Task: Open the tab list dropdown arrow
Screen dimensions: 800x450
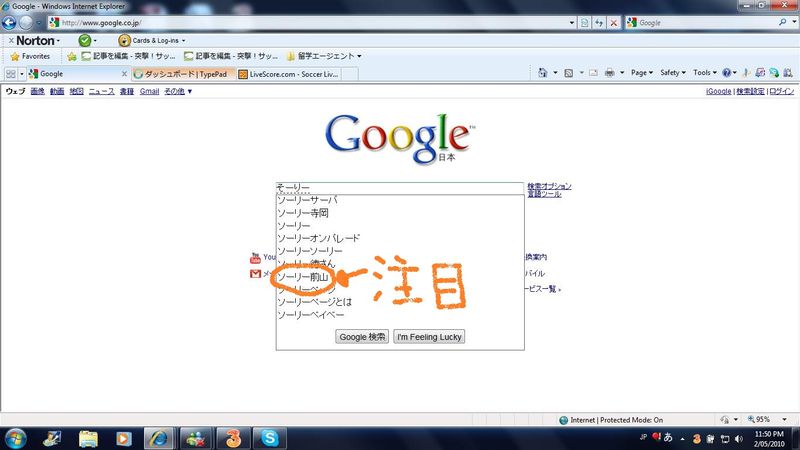Action: [x=21, y=74]
